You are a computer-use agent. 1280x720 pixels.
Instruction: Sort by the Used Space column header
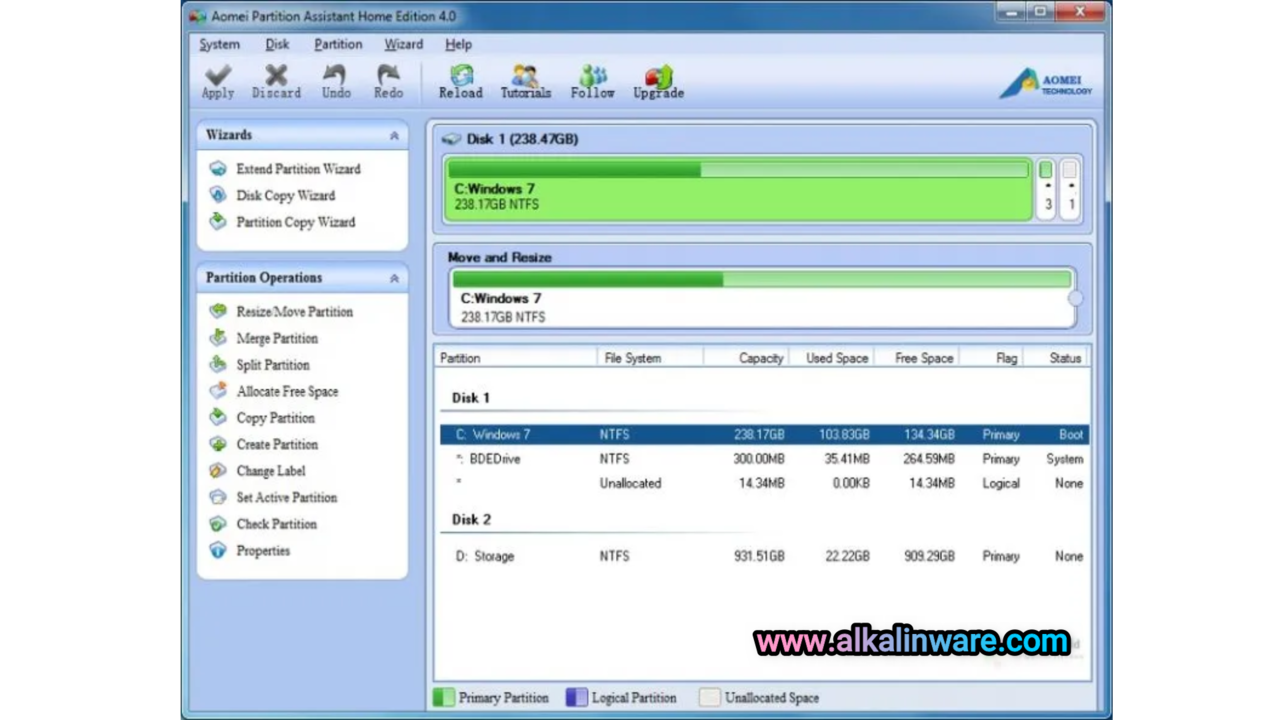(832, 358)
